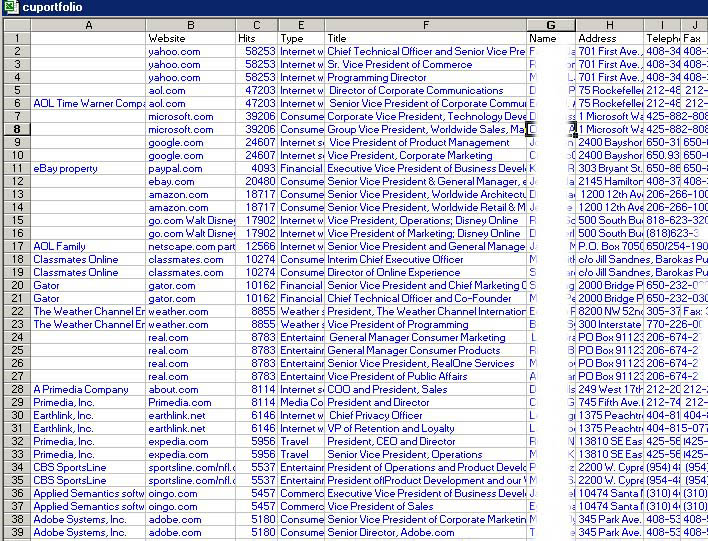Select hits value 12566
Screen dimensions: 708x541
pyautogui.click(x=256, y=247)
